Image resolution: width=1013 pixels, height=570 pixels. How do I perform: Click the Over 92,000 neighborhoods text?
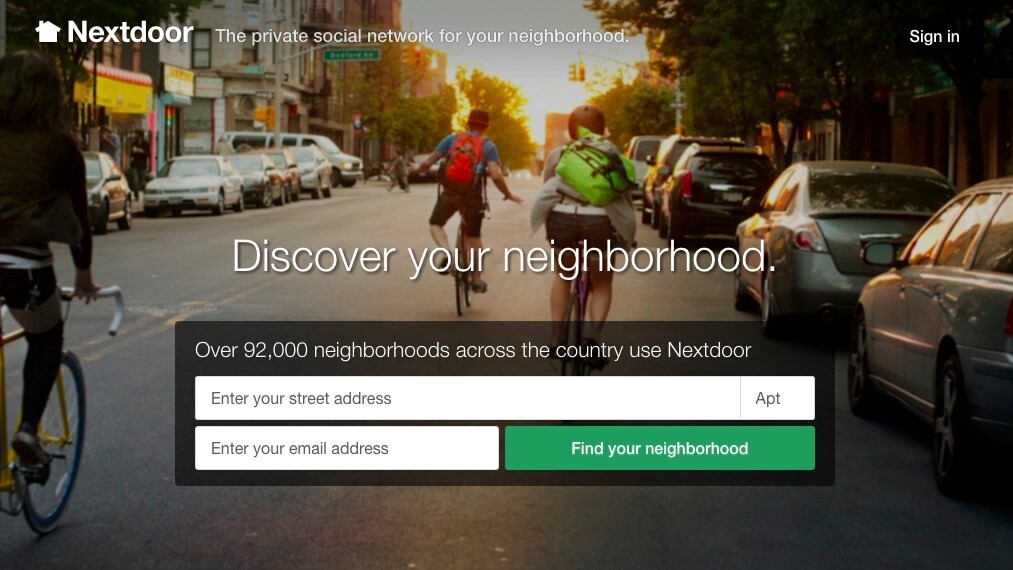click(473, 350)
